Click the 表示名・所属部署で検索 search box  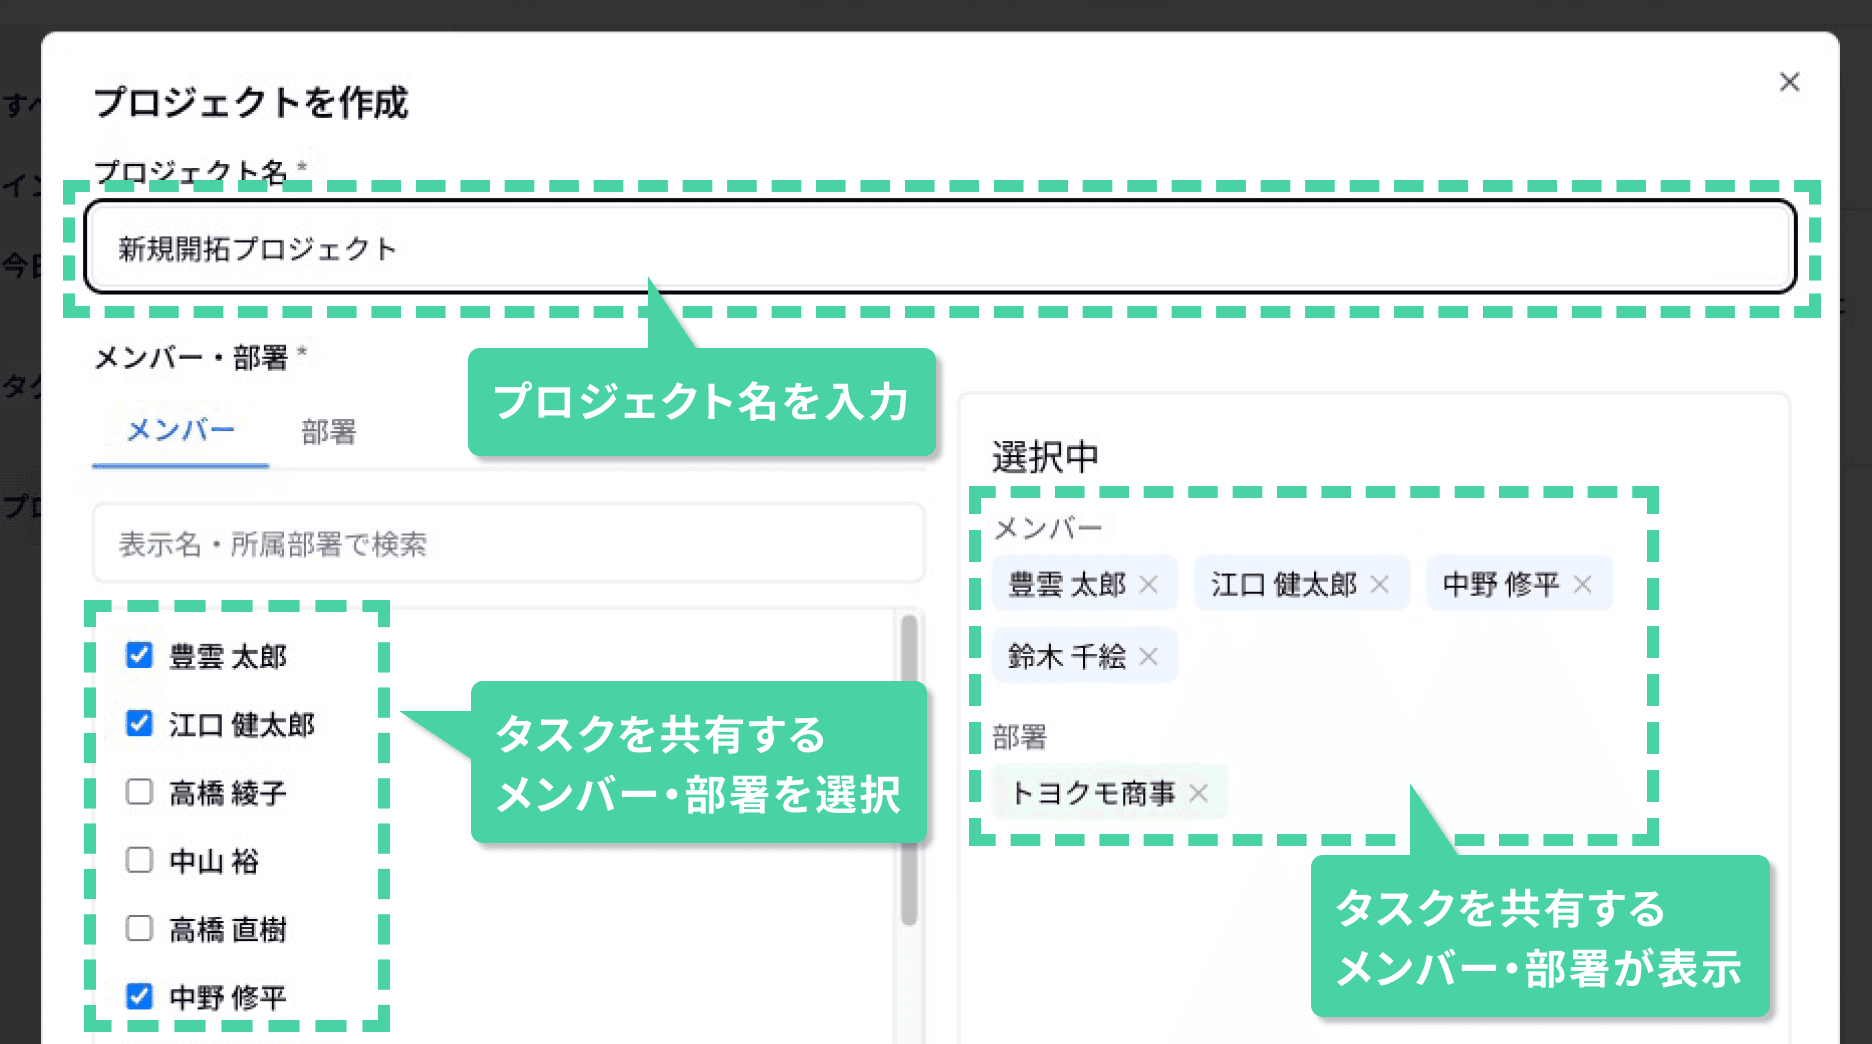[508, 544]
